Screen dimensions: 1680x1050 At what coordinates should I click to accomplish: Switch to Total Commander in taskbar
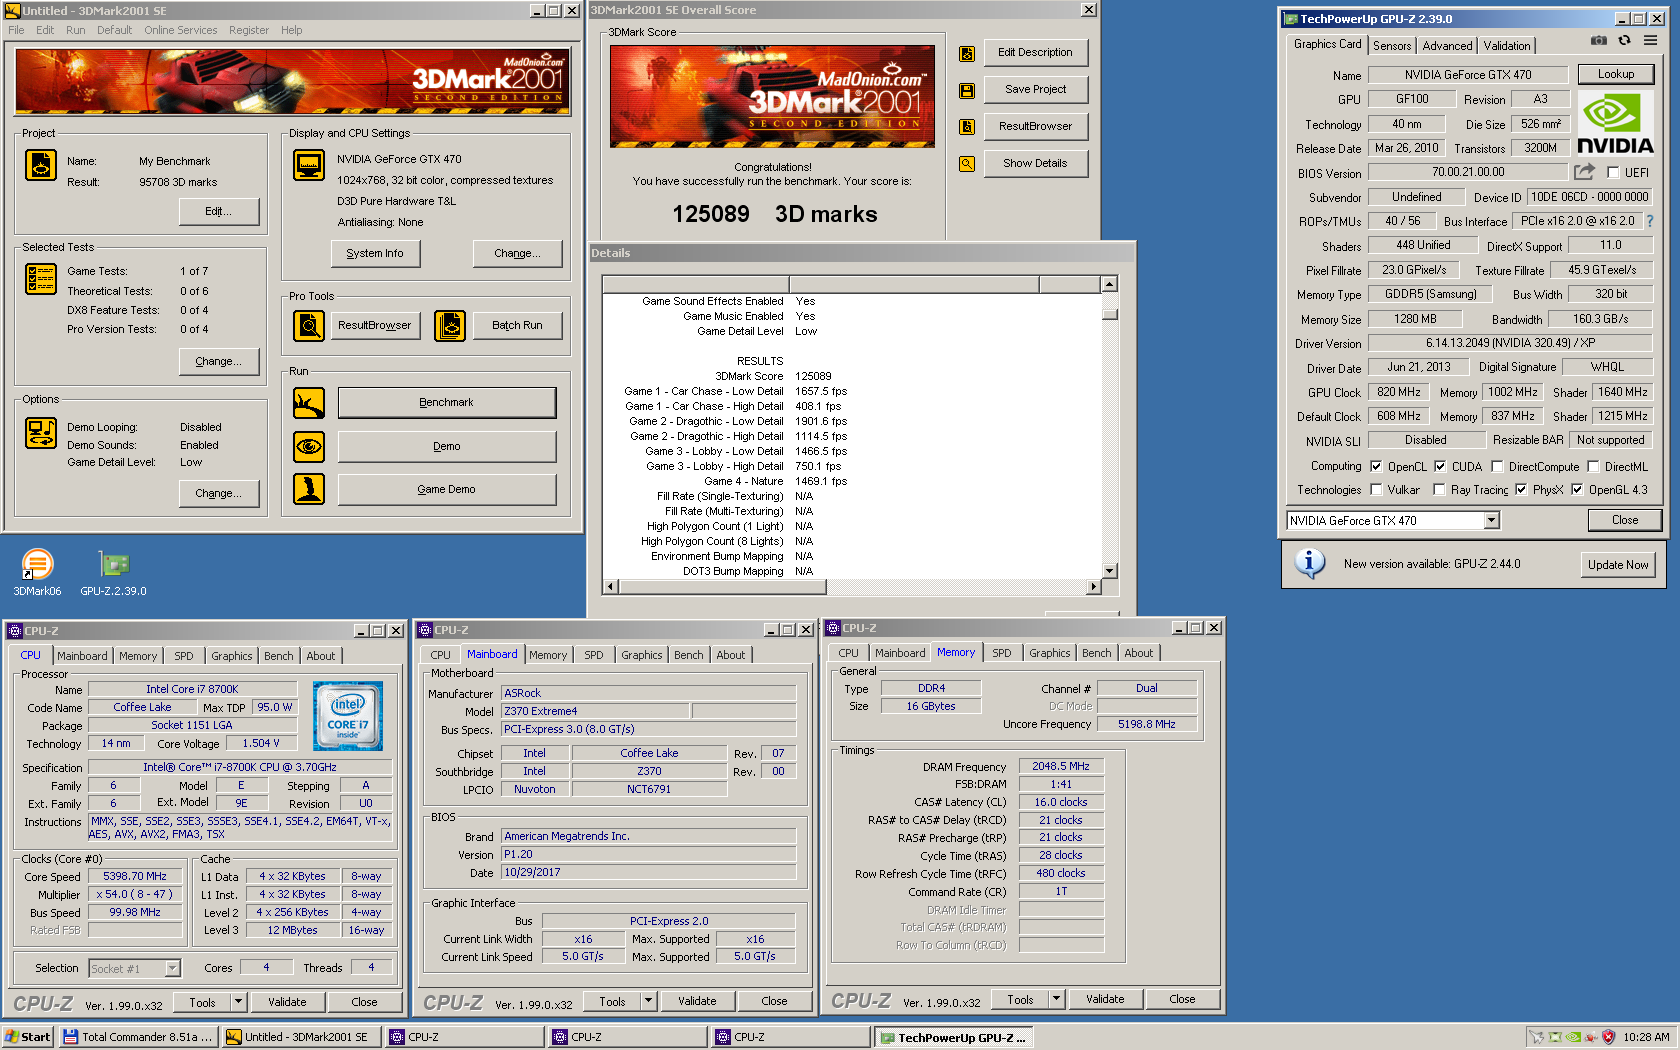coord(138,1037)
